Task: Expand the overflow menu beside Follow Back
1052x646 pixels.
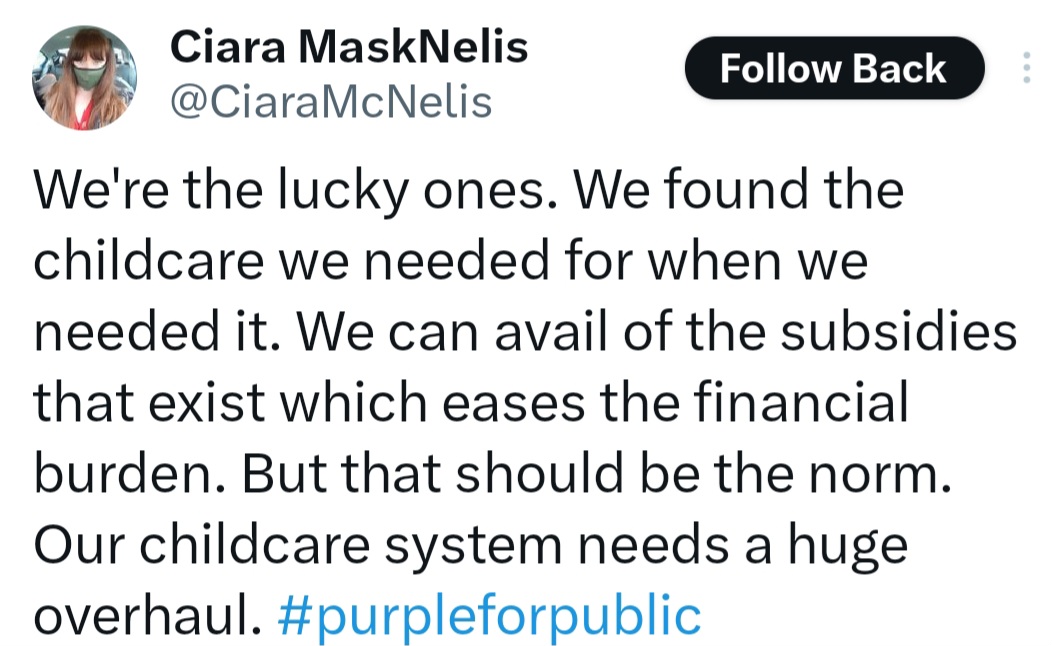Action: [x=1026, y=67]
